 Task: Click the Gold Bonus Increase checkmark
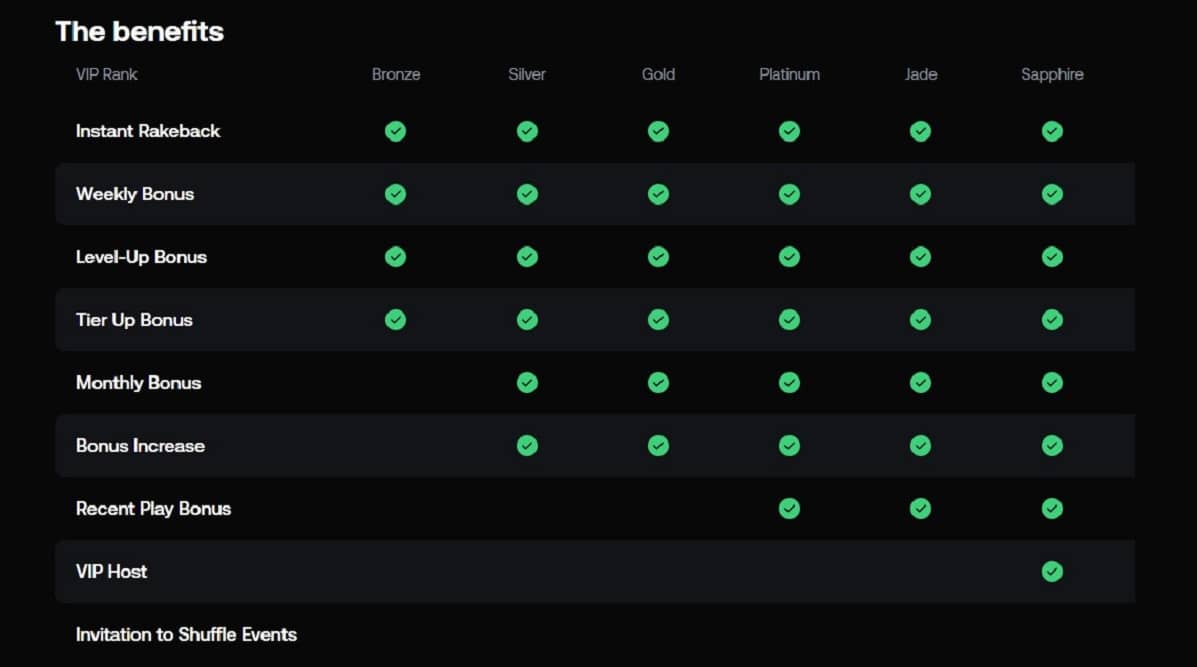(x=658, y=445)
